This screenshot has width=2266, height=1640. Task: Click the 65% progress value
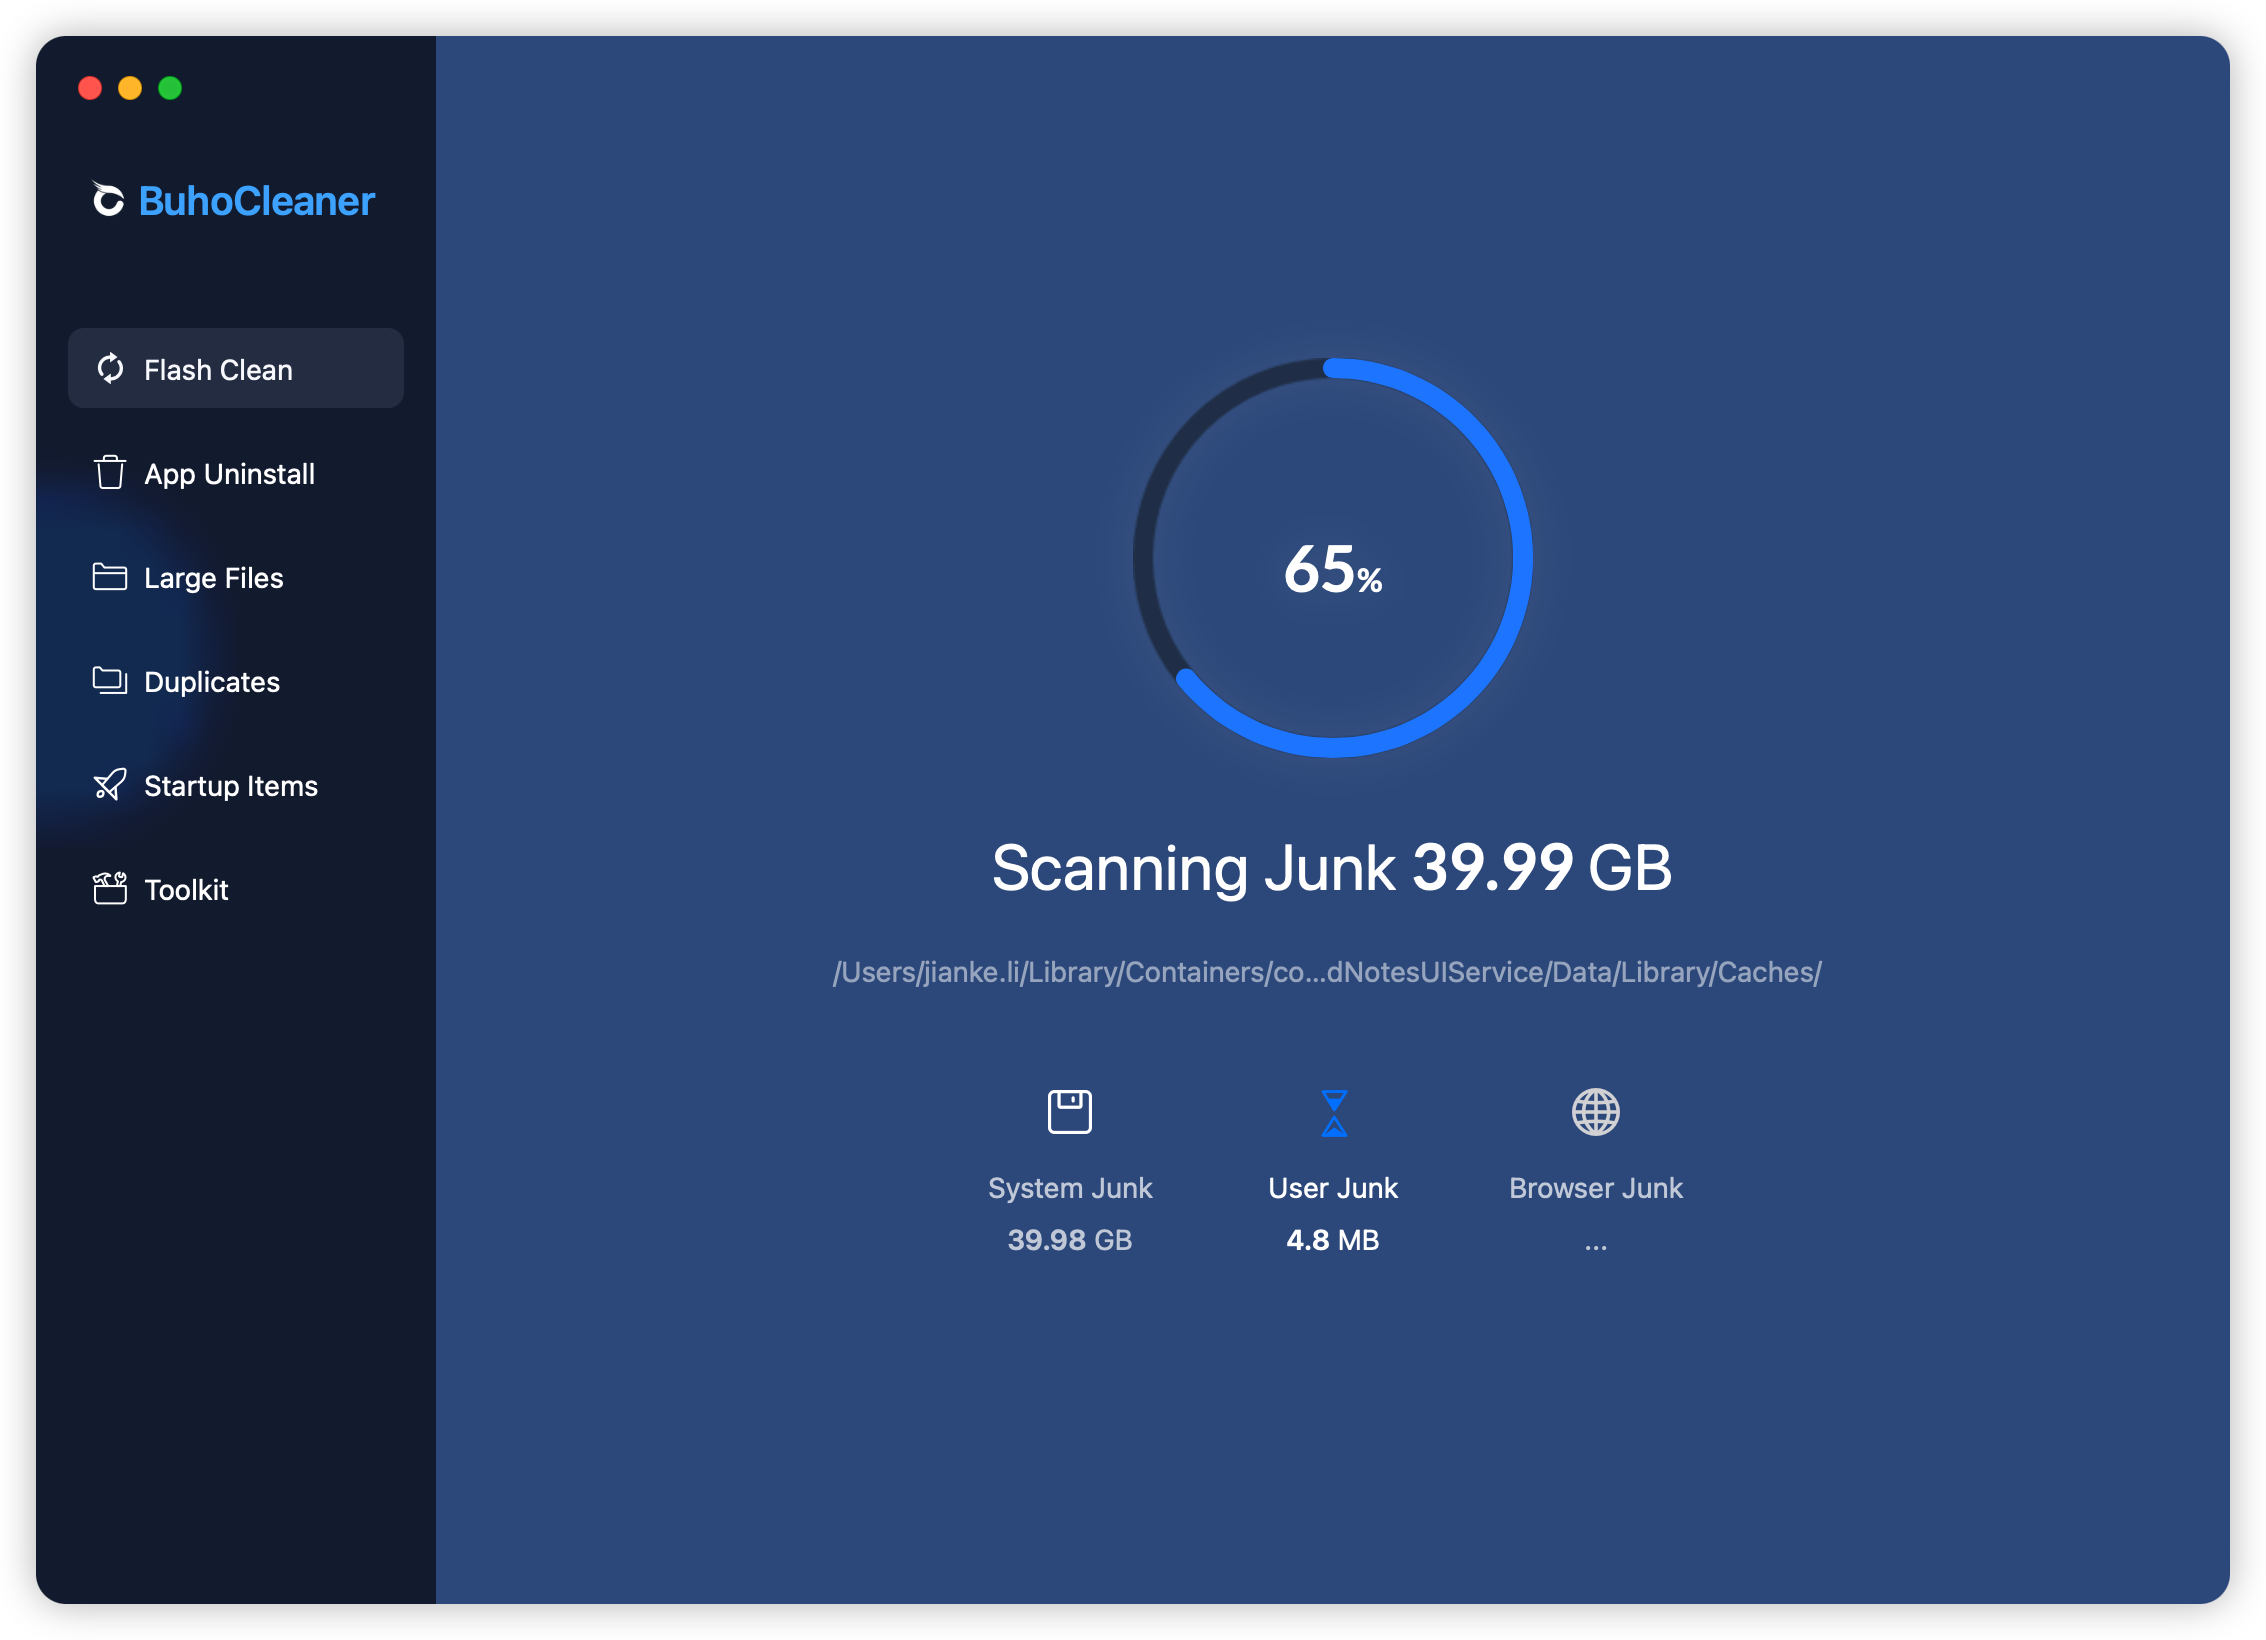click(1333, 570)
